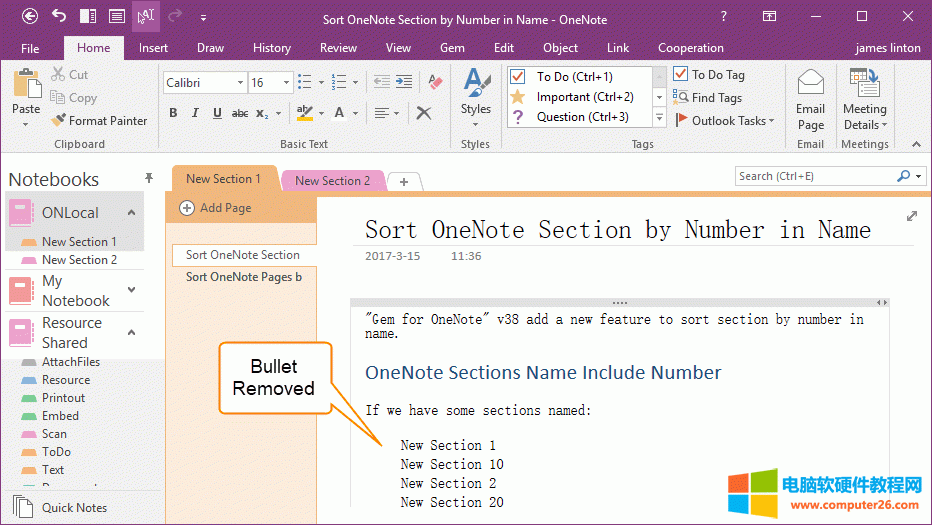This screenshot has width=932, height=525.
Task: Open the Calibri font name dropdown
Action: (x=240, y=83)
